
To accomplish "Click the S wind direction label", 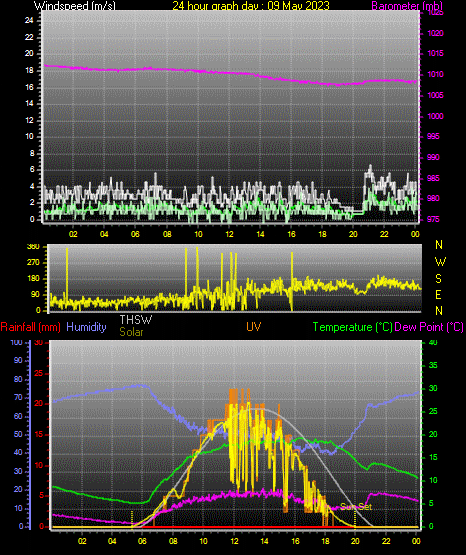I will click(x=438, y=279).
